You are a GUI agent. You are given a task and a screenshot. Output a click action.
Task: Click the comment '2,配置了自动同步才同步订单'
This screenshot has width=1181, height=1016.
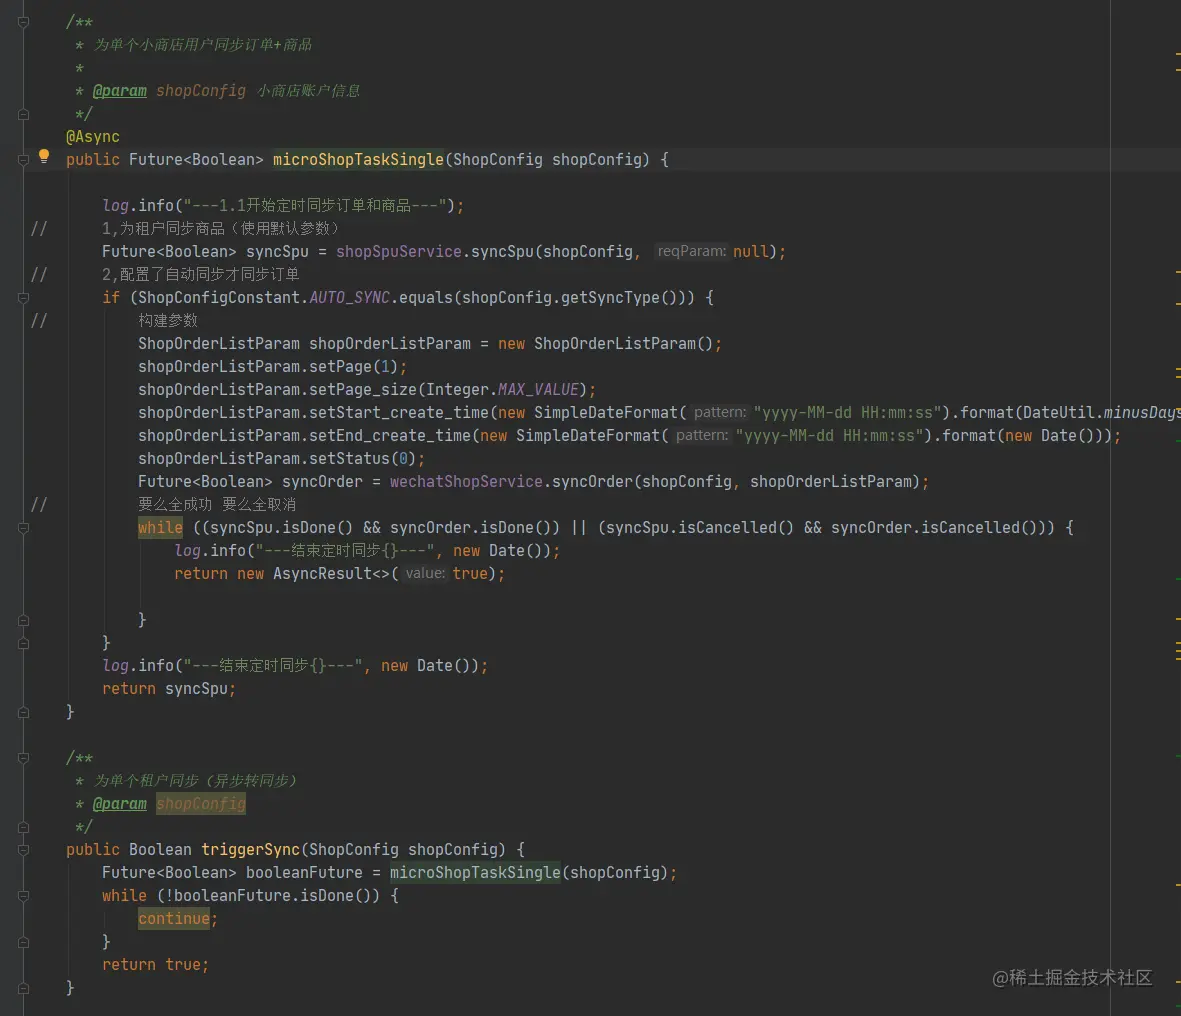coord(200,274)
